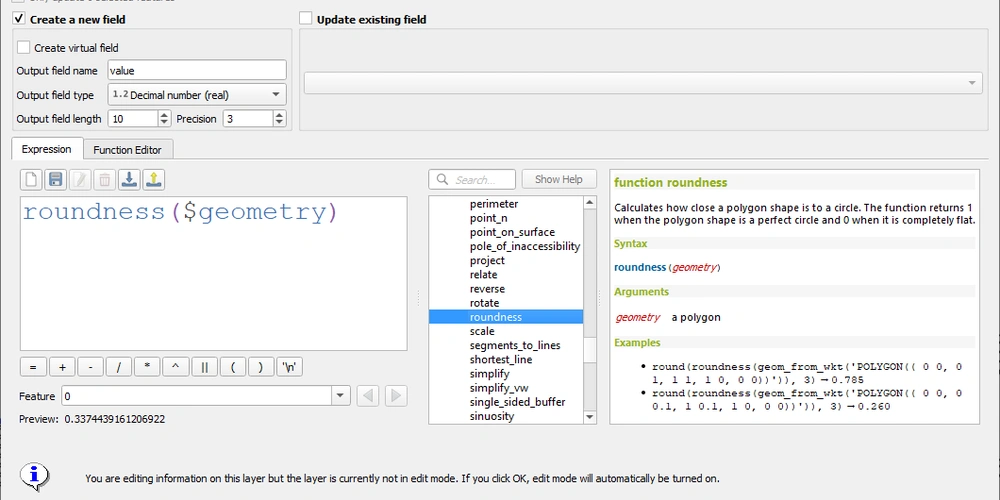Viewport: 1000px width, 500px height.
Task: Select shortest_line function
Action: point(501,360)
